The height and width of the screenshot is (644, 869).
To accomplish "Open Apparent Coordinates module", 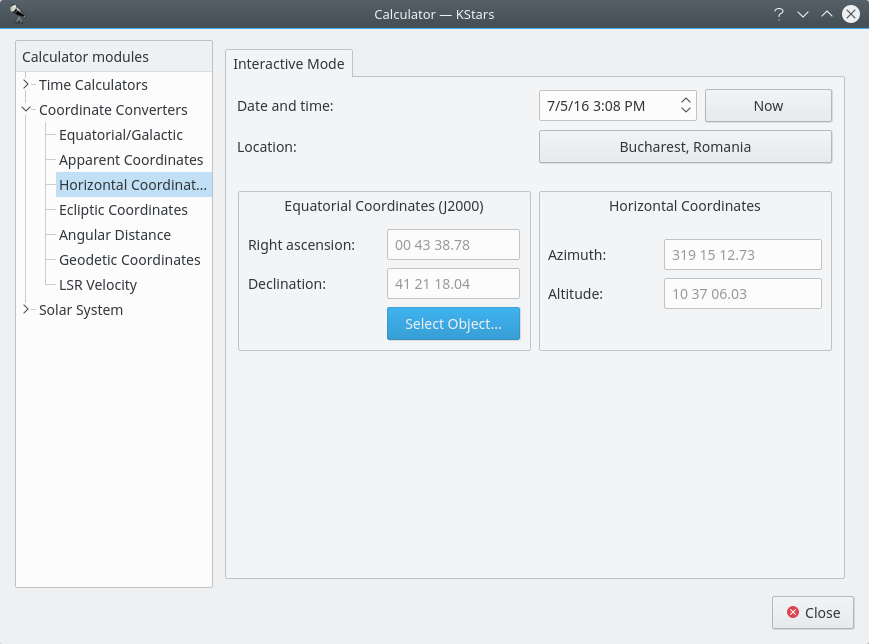I will pyautogui.click(x=130, y=160).
